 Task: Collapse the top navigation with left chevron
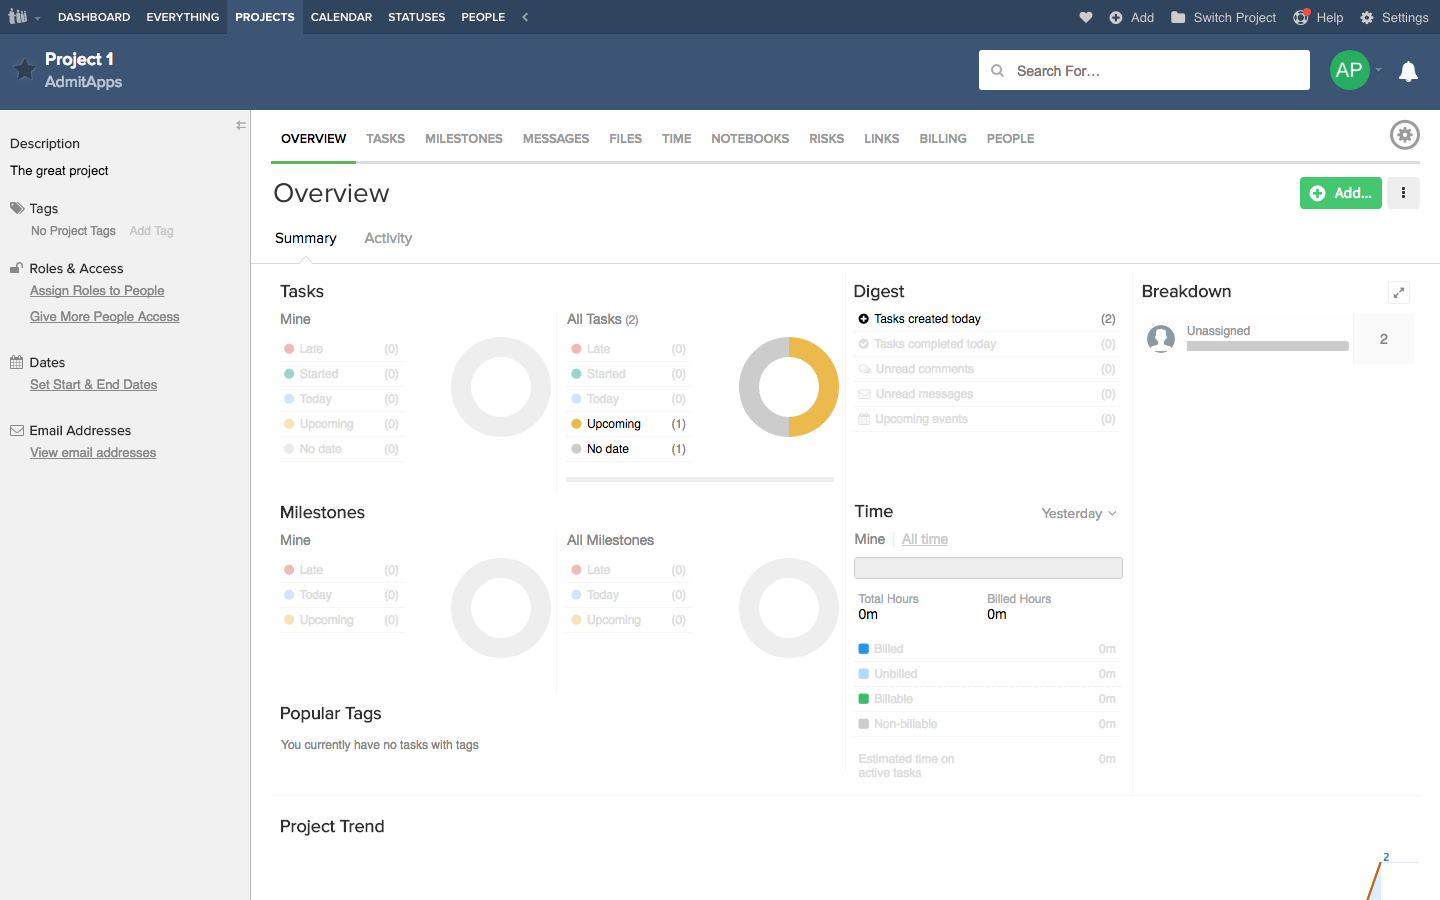[x=525, y=17]
